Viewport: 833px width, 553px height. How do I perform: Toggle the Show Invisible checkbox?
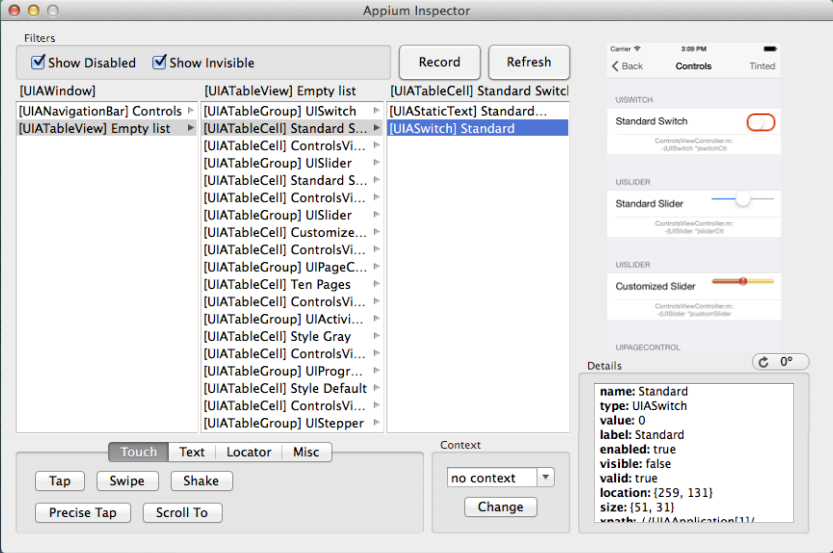pyautogui.click(x=159, y=62)
